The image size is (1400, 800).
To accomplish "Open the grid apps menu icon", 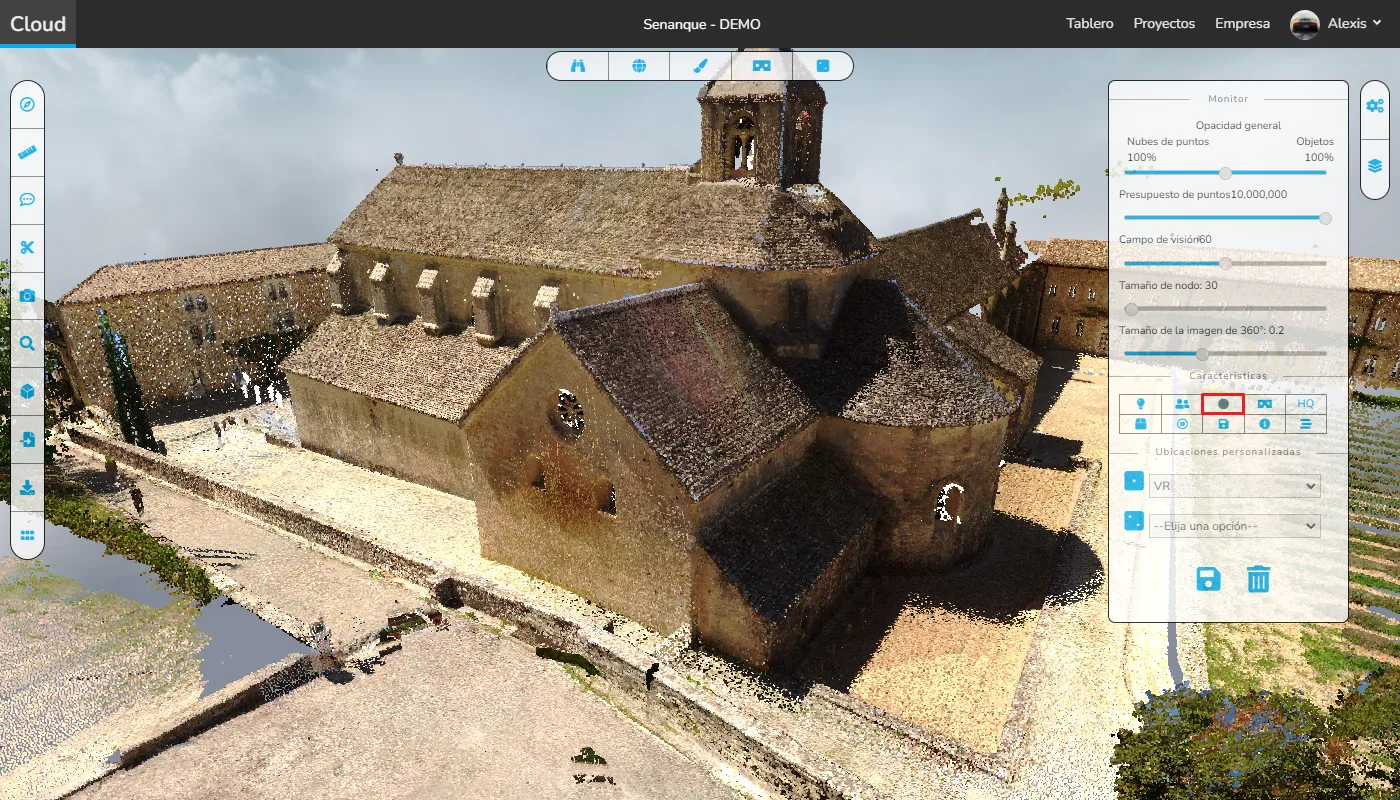I will click(x=27, y=535).
